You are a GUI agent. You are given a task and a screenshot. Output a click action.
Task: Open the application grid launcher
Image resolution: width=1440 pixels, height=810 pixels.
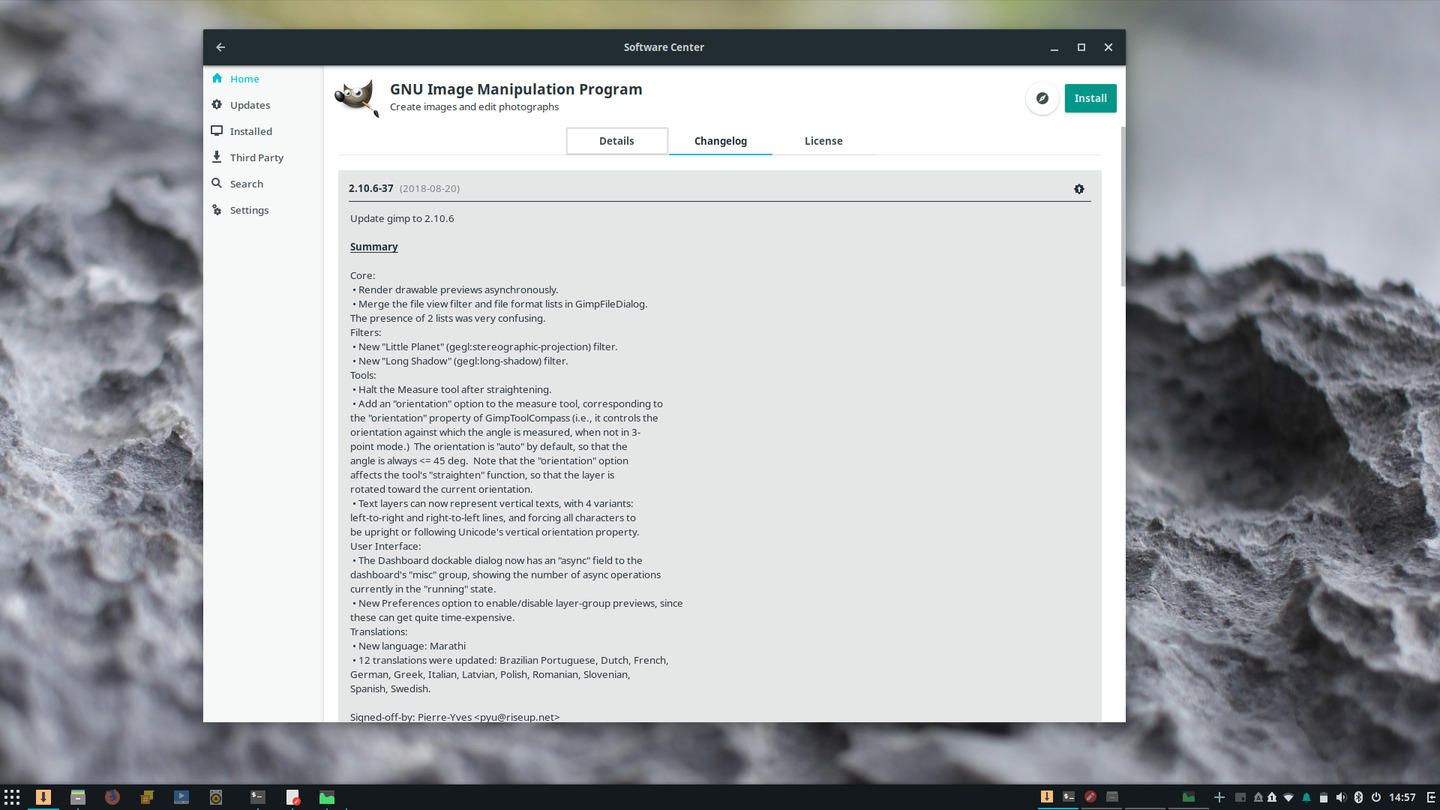(12, 797)
